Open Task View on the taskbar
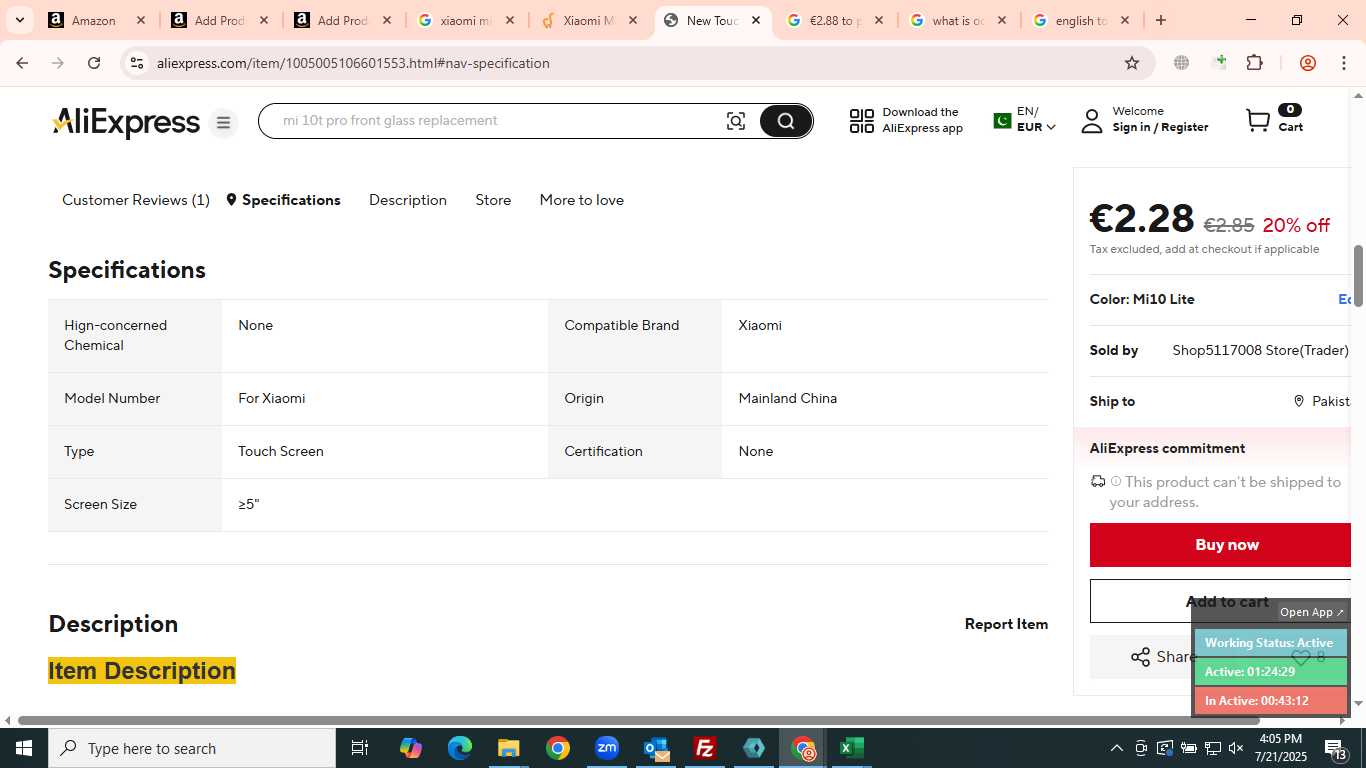 pos(360,748)
